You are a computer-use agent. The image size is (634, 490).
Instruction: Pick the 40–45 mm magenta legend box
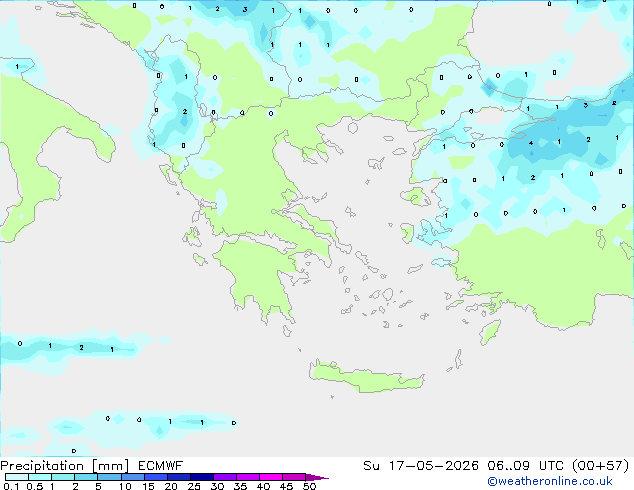point(271,477)
